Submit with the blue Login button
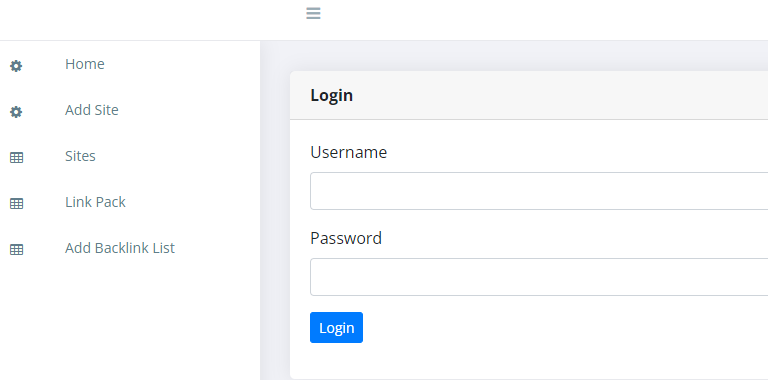Image resolution: width=768 pixels, height=380 pixels. [x=336, y=328]
